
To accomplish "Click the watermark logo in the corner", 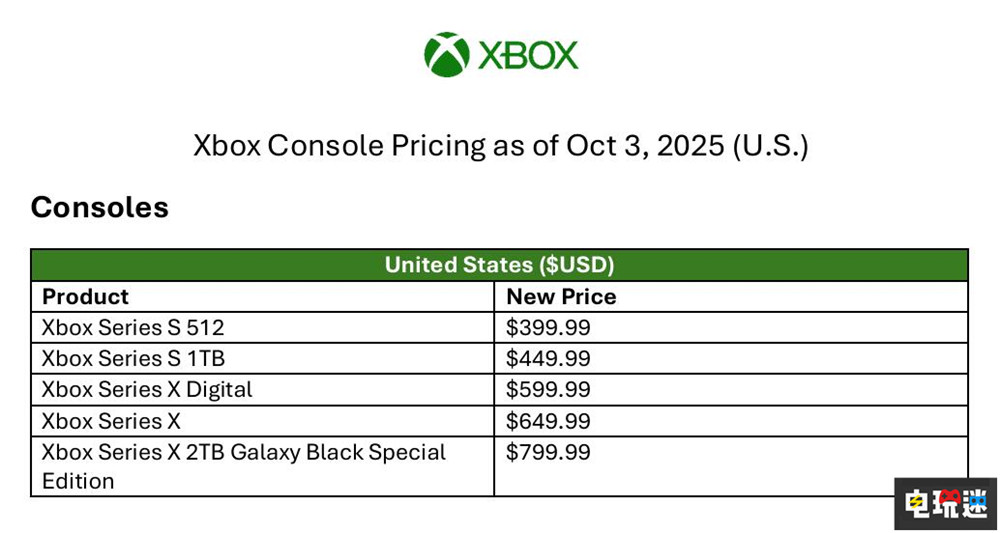I will [x=945, y=504].
